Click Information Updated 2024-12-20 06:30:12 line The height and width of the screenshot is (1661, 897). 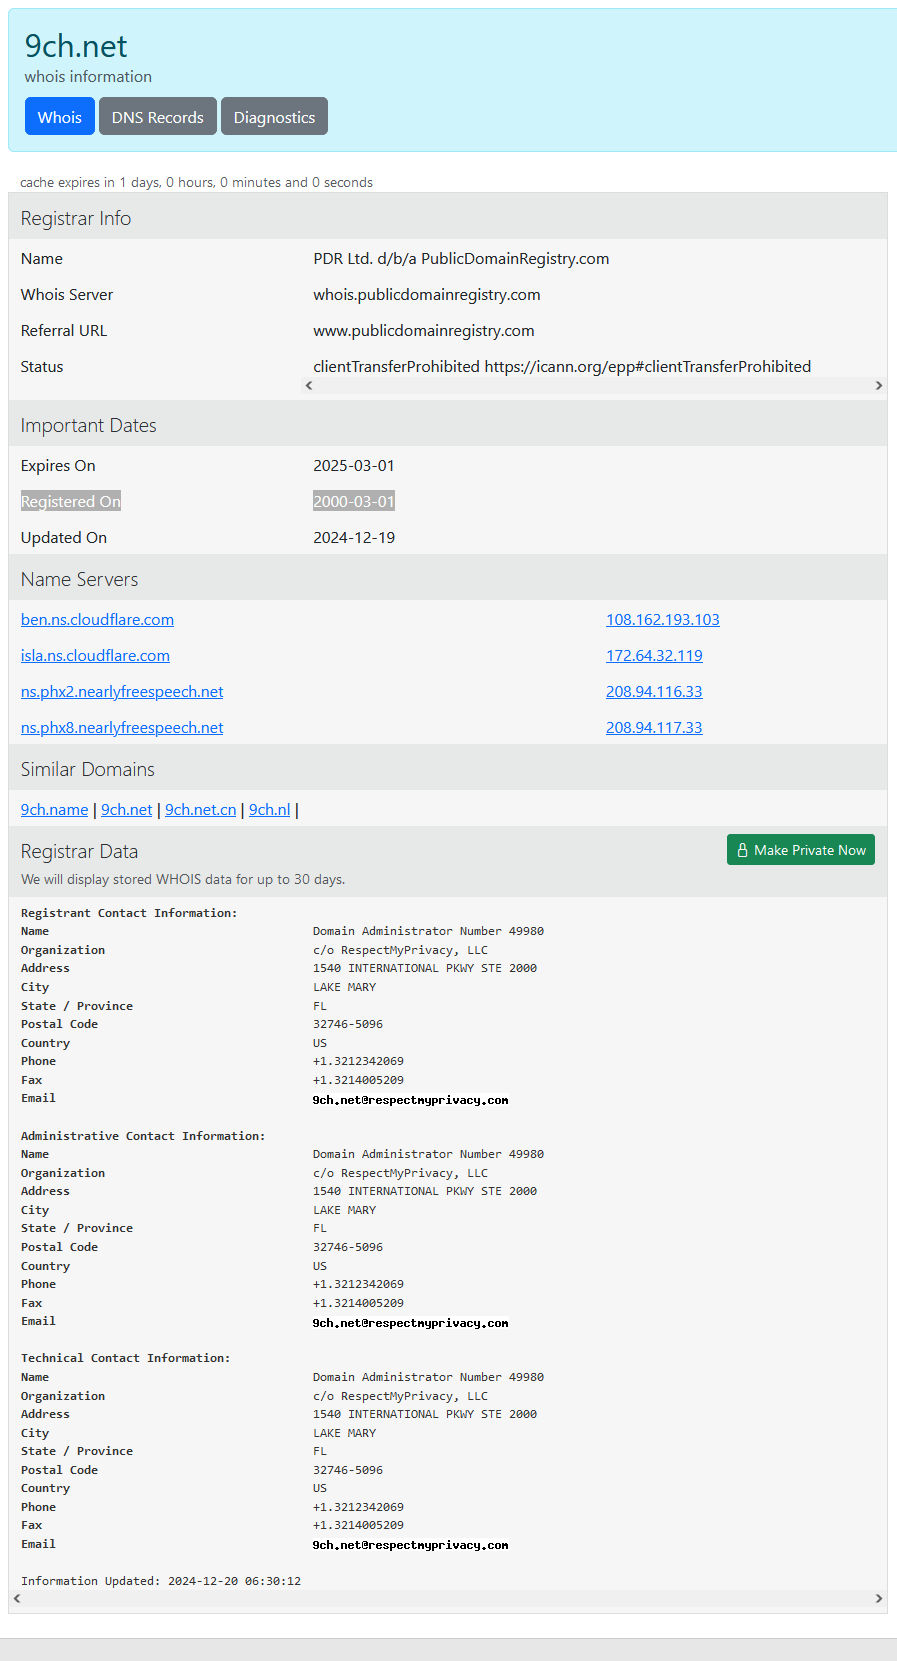[x=161, y=1581]
